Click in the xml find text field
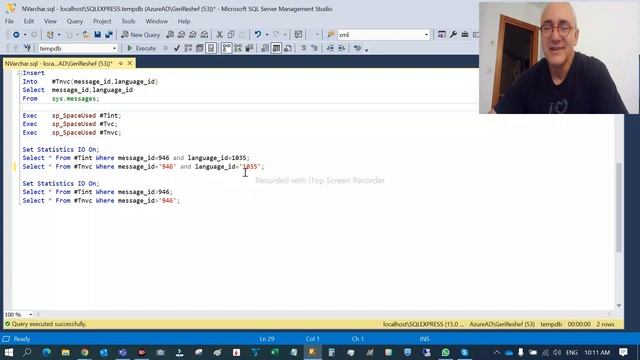Screen dimensions: 640x360 pos(380,35)
